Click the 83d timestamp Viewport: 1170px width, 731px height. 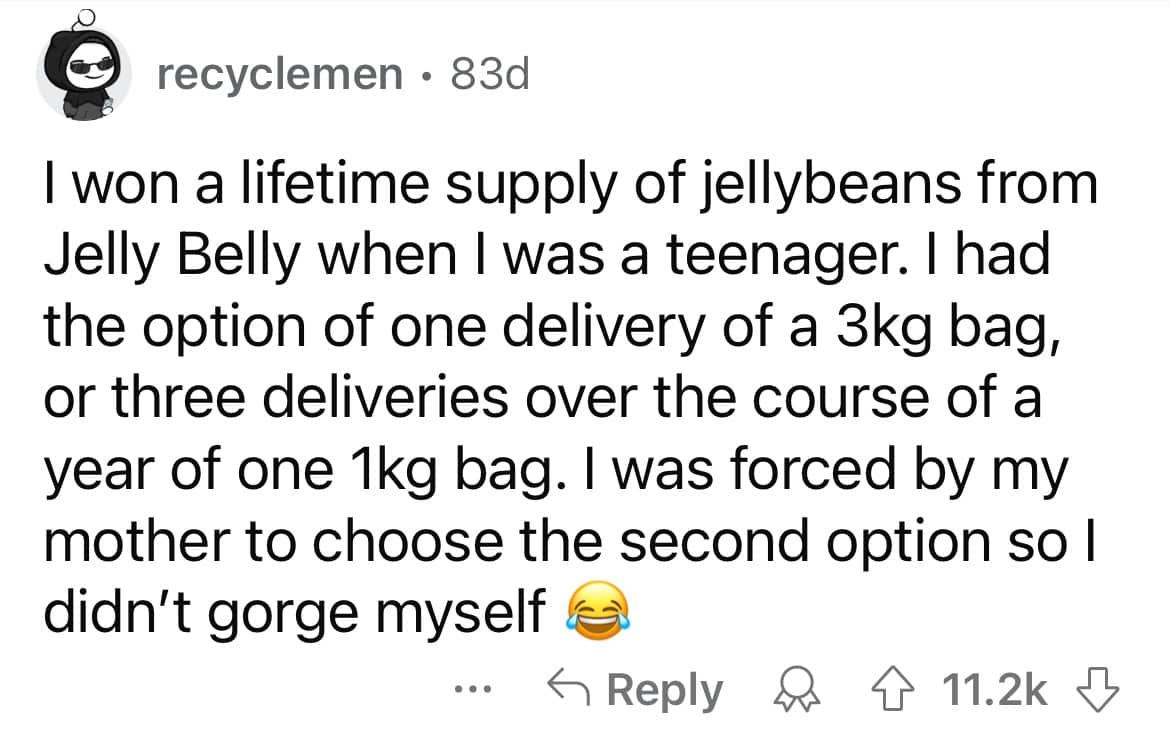489,75
